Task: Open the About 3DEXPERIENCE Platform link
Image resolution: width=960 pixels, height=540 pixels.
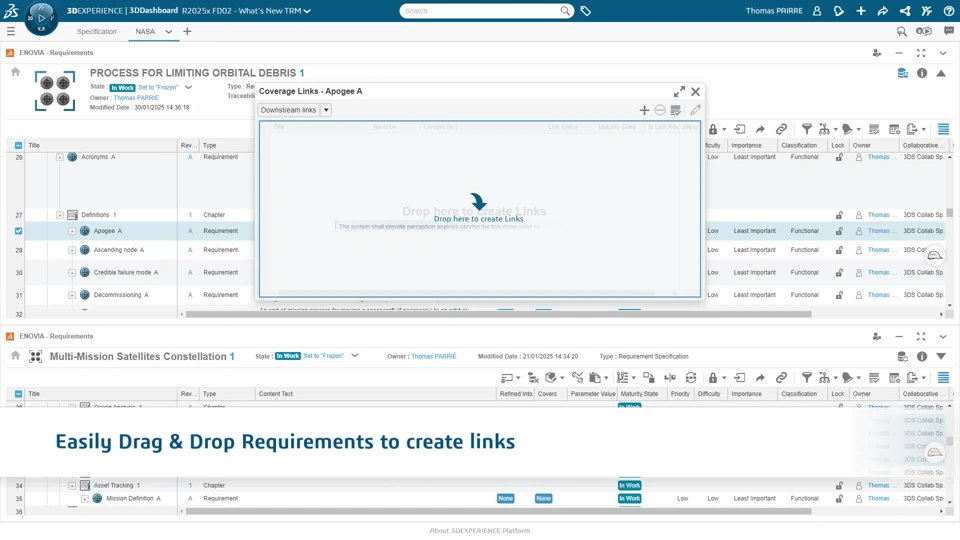Action: click(480, 531)
